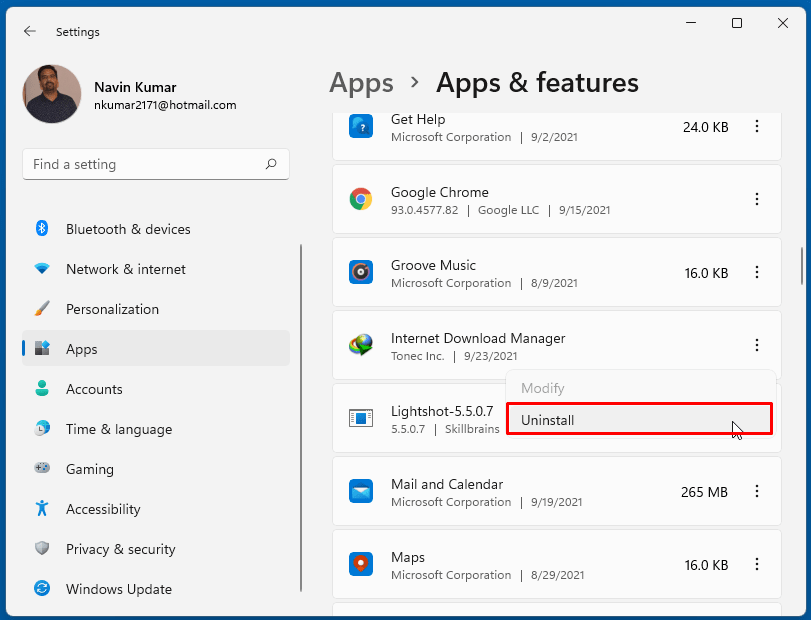Click the Get Help app icon
Viewport: 811px width, 620px height.
pos(361,127)
